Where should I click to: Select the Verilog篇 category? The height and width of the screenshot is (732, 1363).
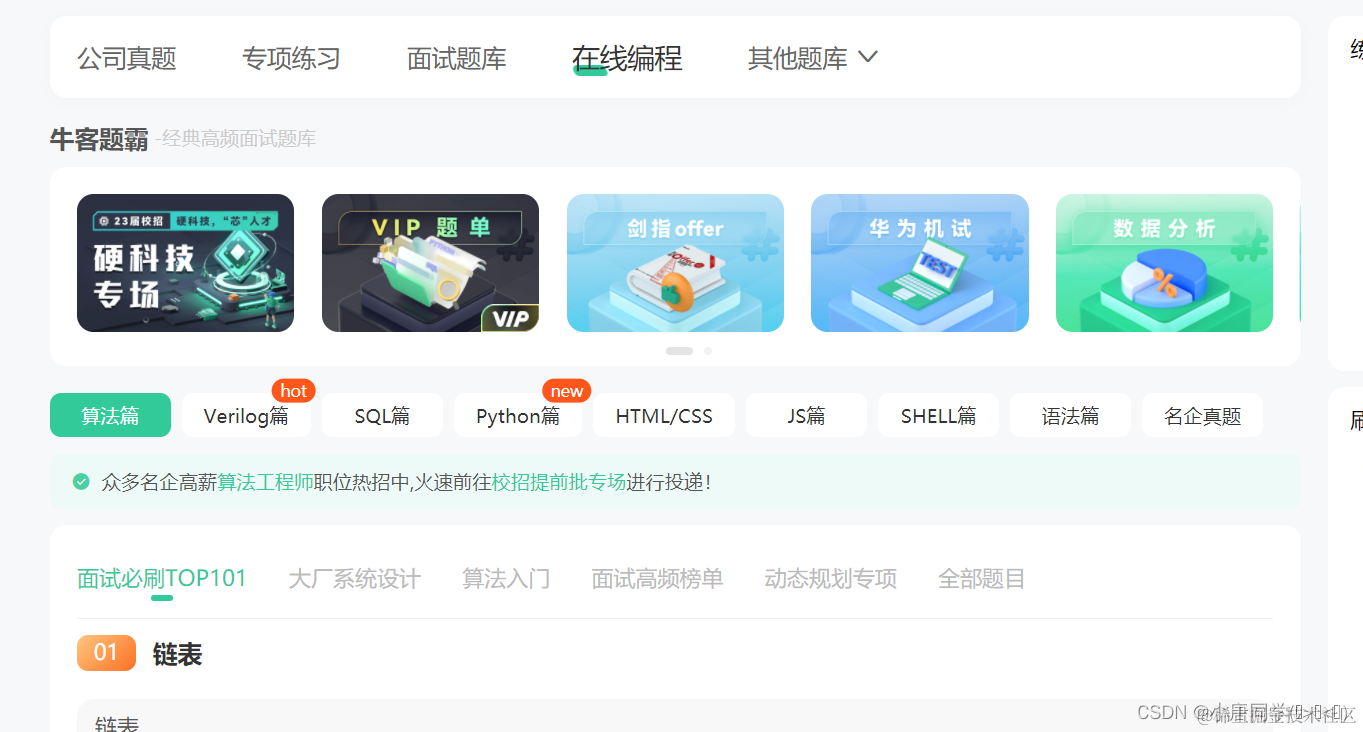point(246,415)
